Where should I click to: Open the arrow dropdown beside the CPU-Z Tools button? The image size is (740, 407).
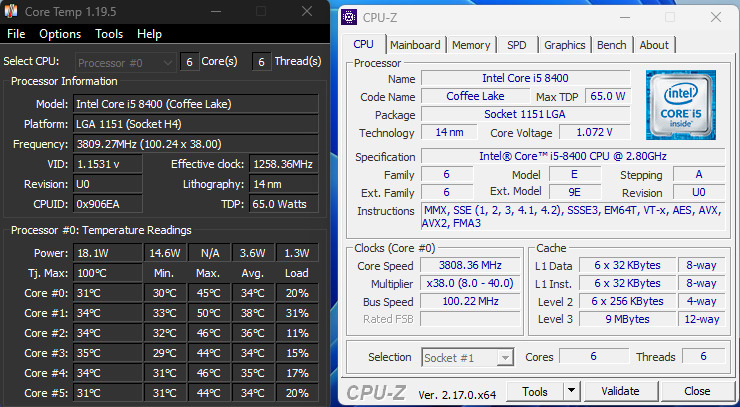[572, 391]
